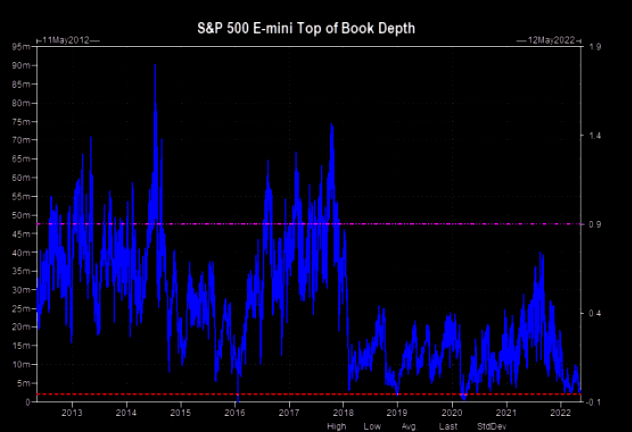The width and height of the screenshot is (632, 432).
Task: Click the 45m left axis label
Action: click(21, 234)
